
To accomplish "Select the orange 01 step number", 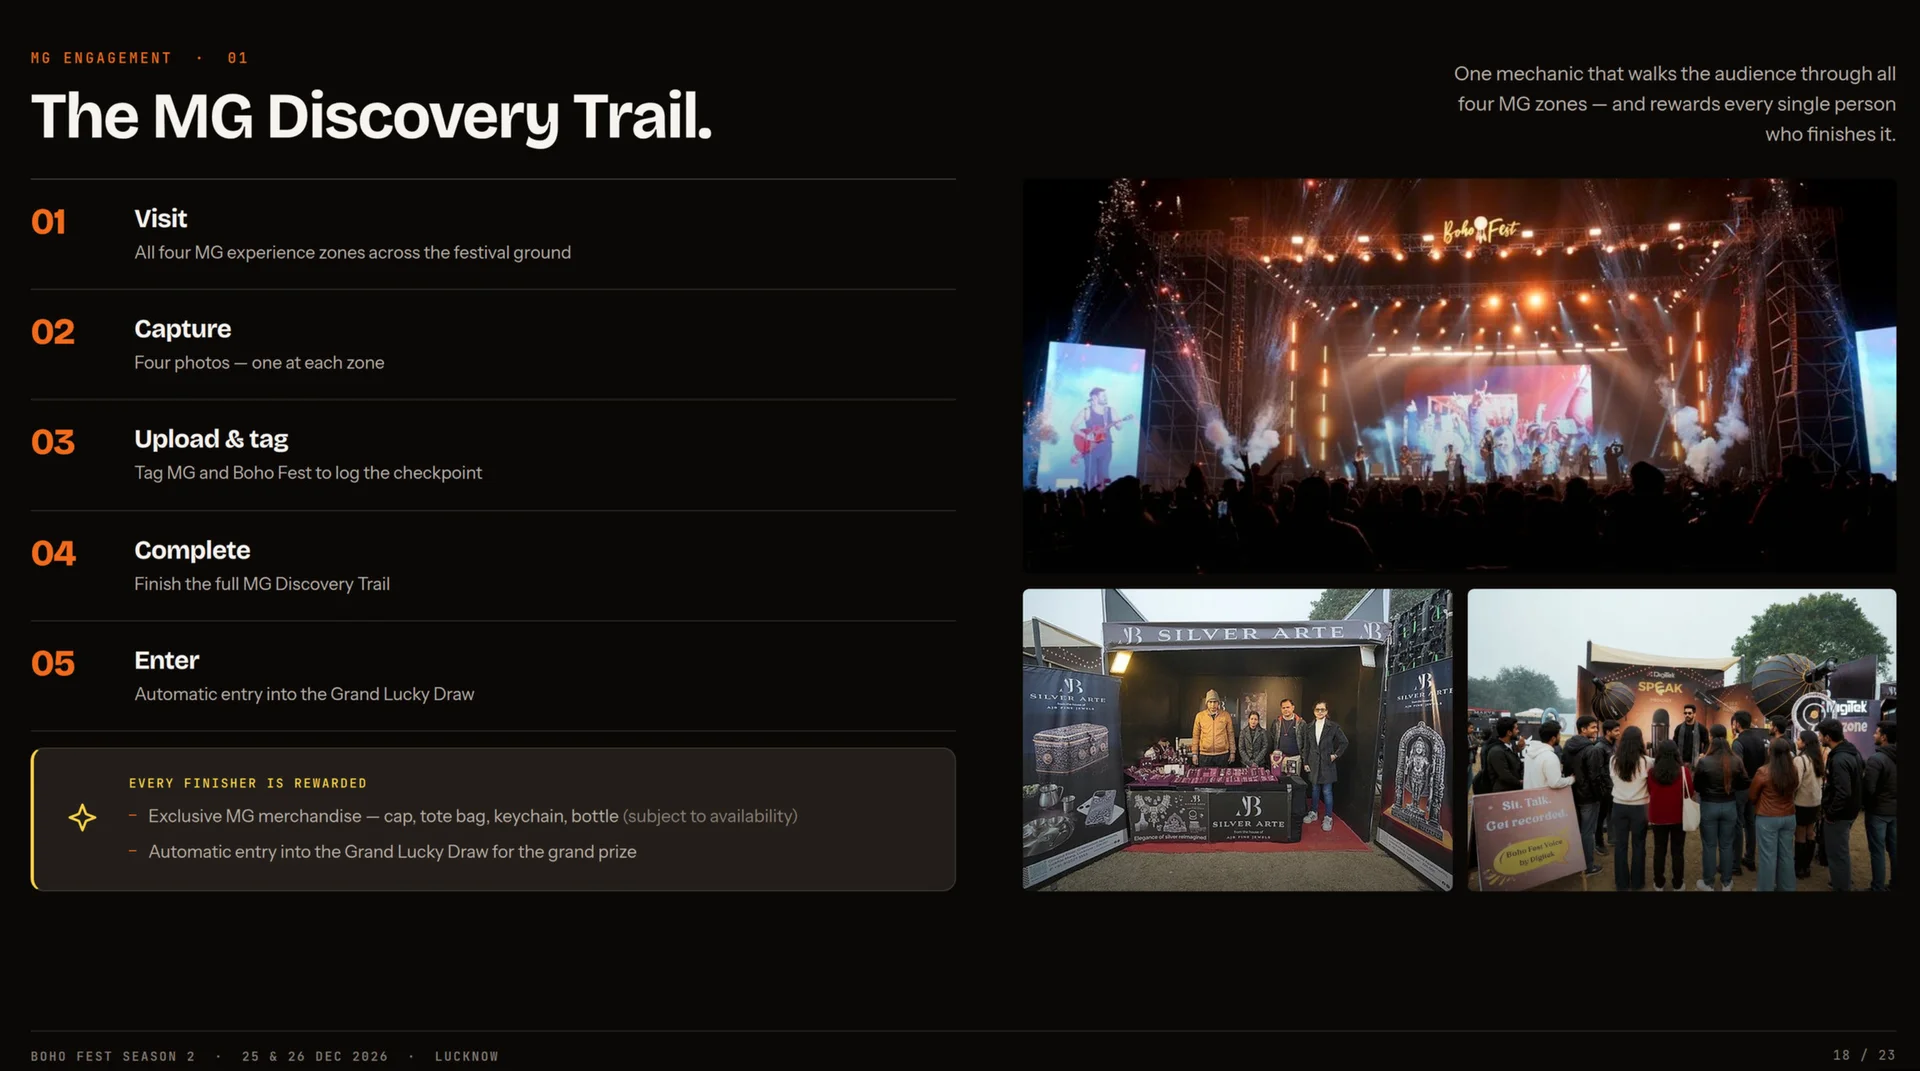I will click(x=48, y=222).
